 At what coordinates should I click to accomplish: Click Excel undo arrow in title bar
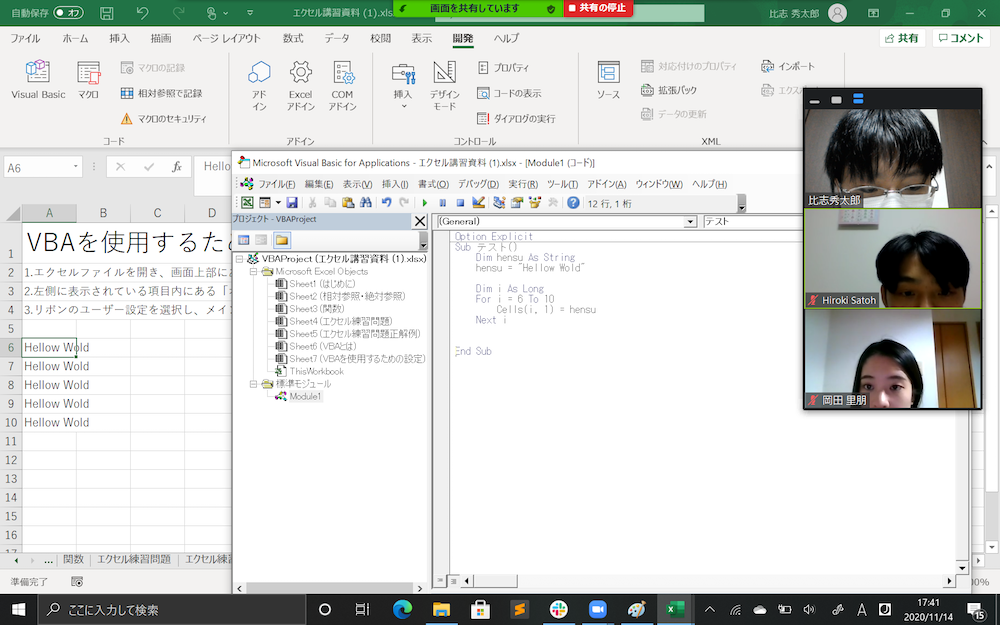[x=143, y=13]
